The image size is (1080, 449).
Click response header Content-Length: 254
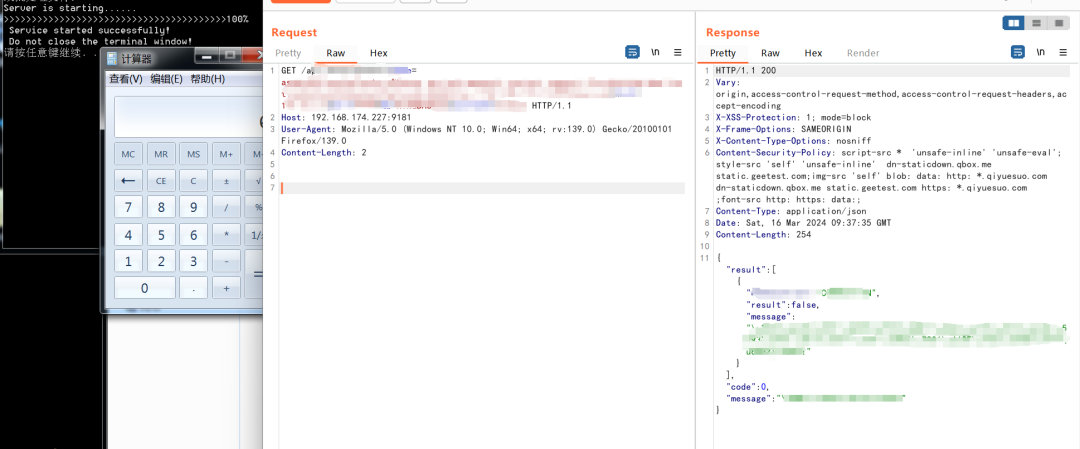pos(763,234)
